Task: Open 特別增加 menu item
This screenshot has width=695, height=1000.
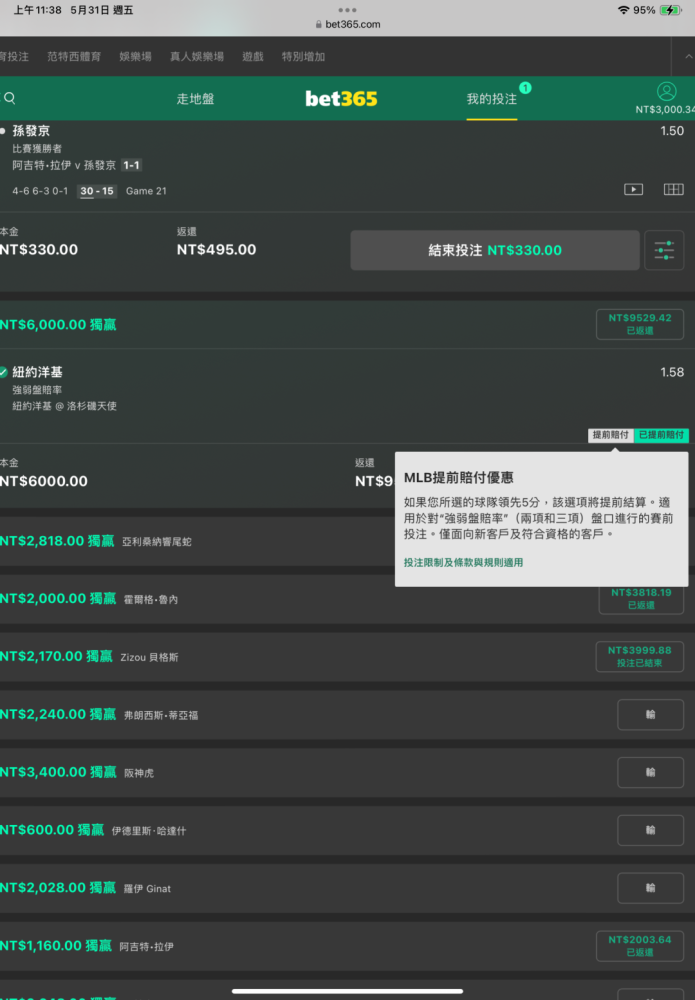Action: [304, 57]
